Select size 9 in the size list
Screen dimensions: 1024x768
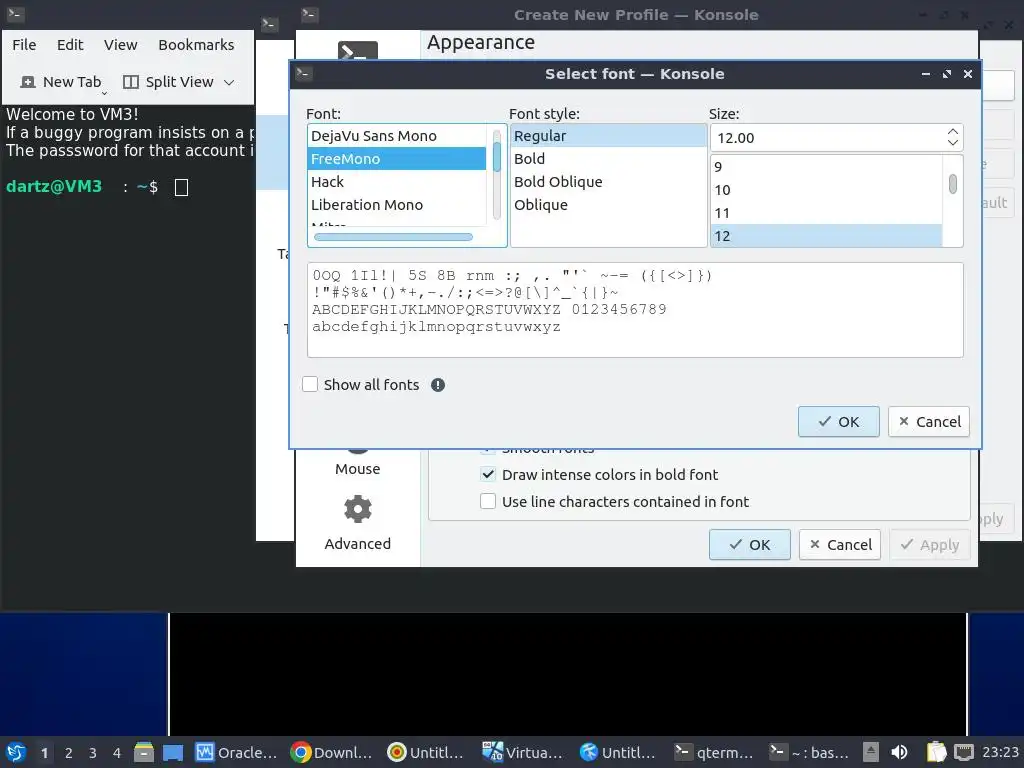click(826, 167)
